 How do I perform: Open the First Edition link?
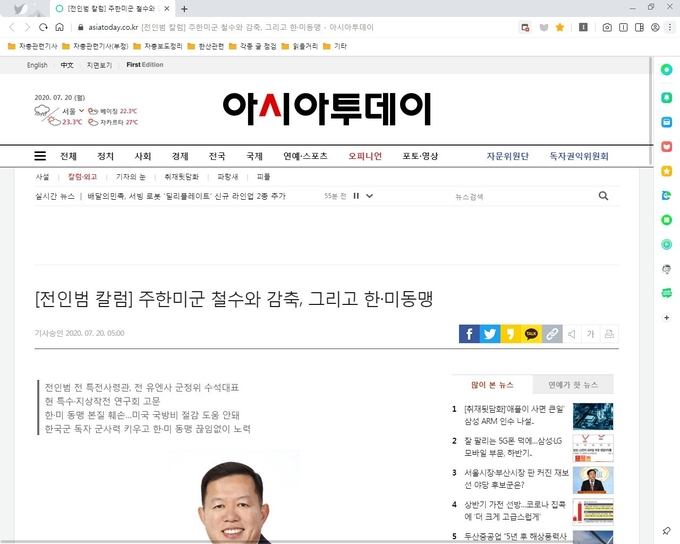pyautogui.click(x=145, y=65)
